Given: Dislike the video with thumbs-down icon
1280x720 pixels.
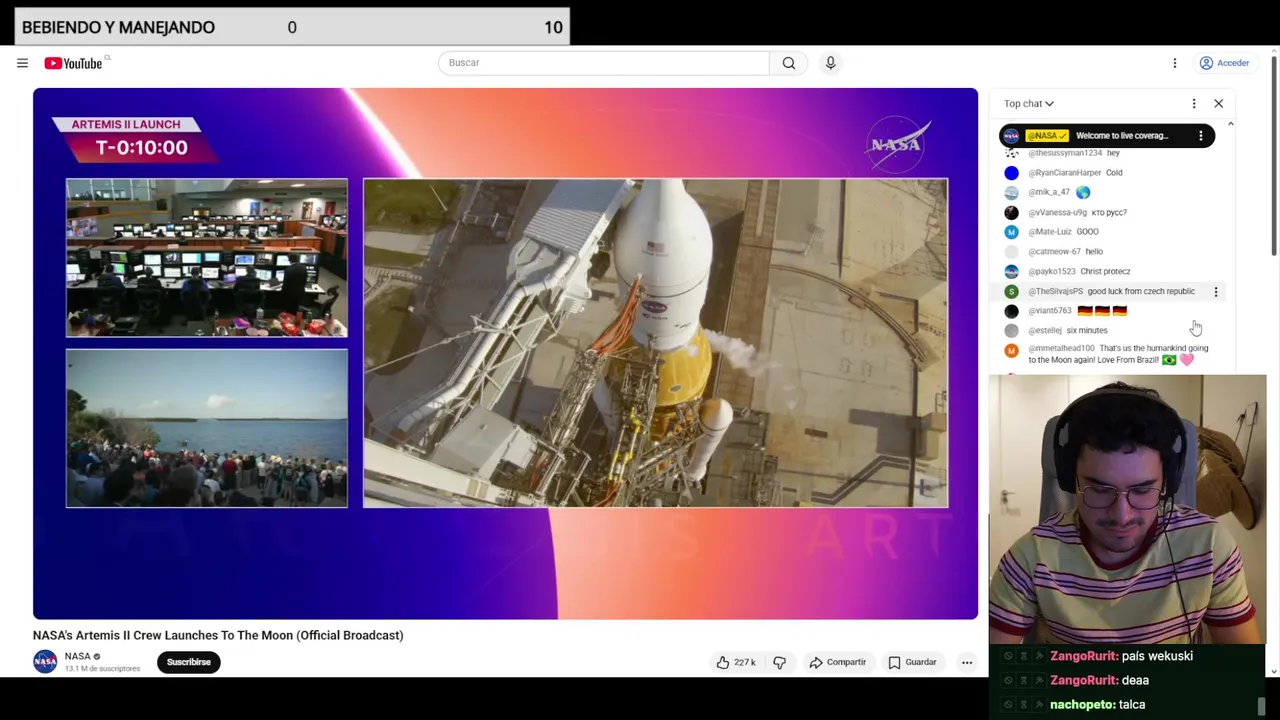Looking at the screenshot, I should point(779,662).
